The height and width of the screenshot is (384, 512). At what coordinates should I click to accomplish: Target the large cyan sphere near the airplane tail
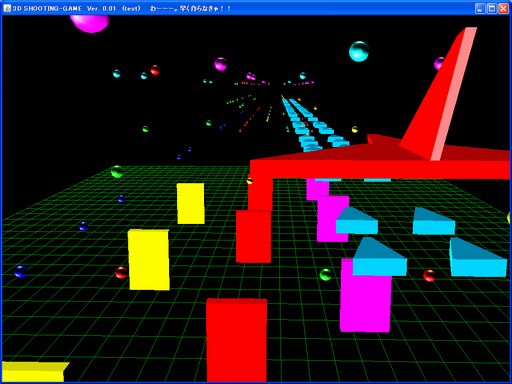[359, 51]
